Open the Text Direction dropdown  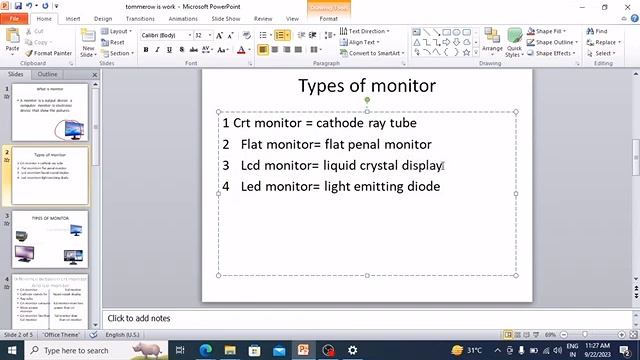364,31
